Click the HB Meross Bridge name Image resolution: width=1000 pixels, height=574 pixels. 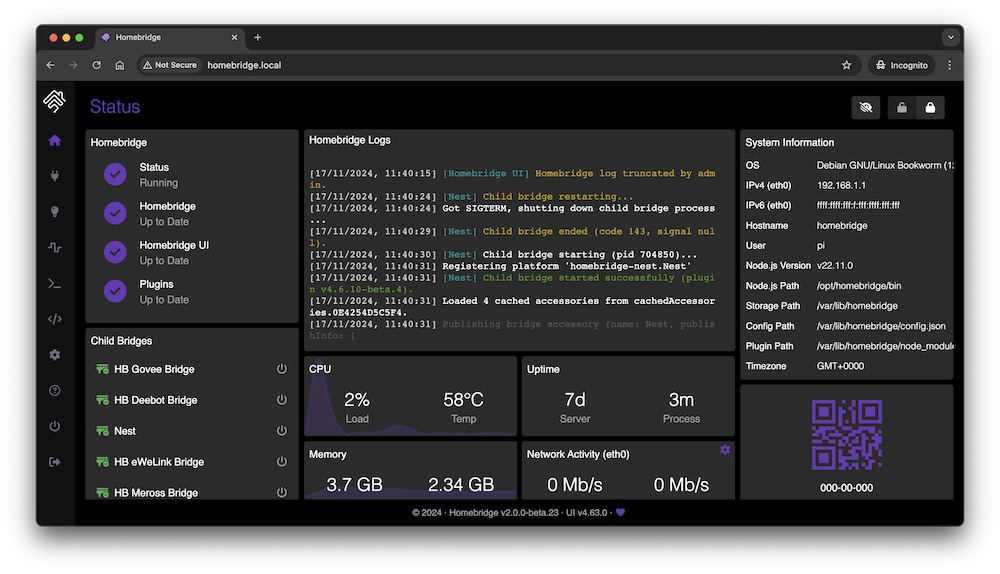(156, 493)
